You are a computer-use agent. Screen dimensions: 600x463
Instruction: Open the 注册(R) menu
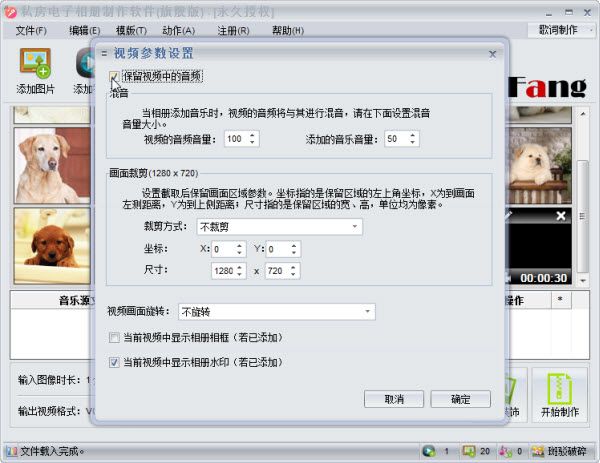pyautogui.click(x=233, y=30)
